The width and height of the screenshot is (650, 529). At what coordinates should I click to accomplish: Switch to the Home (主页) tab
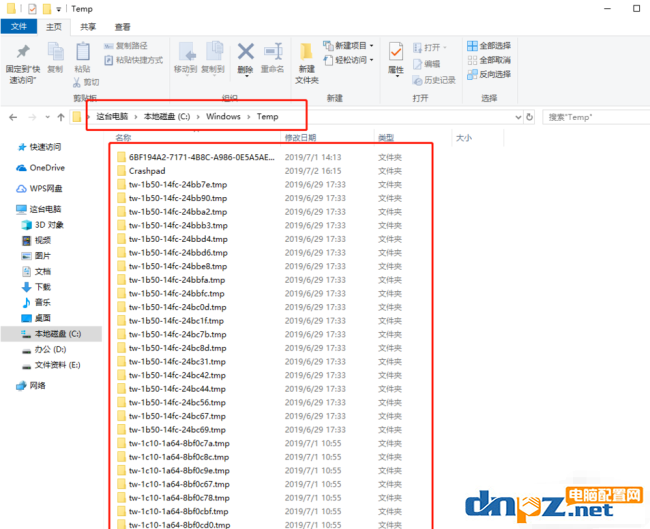tap(53, 27)
